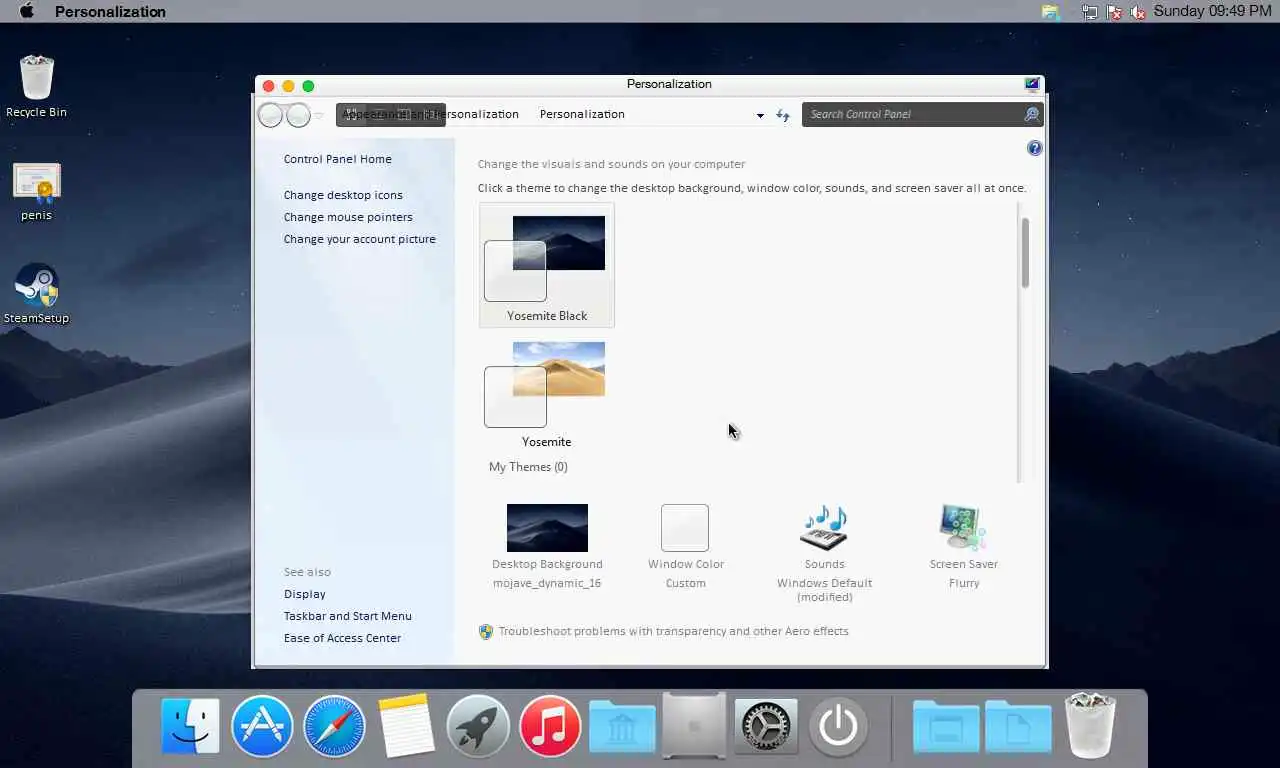
Task: Click the Sunday 09:49 PM clock
Action: point(1212,11)
